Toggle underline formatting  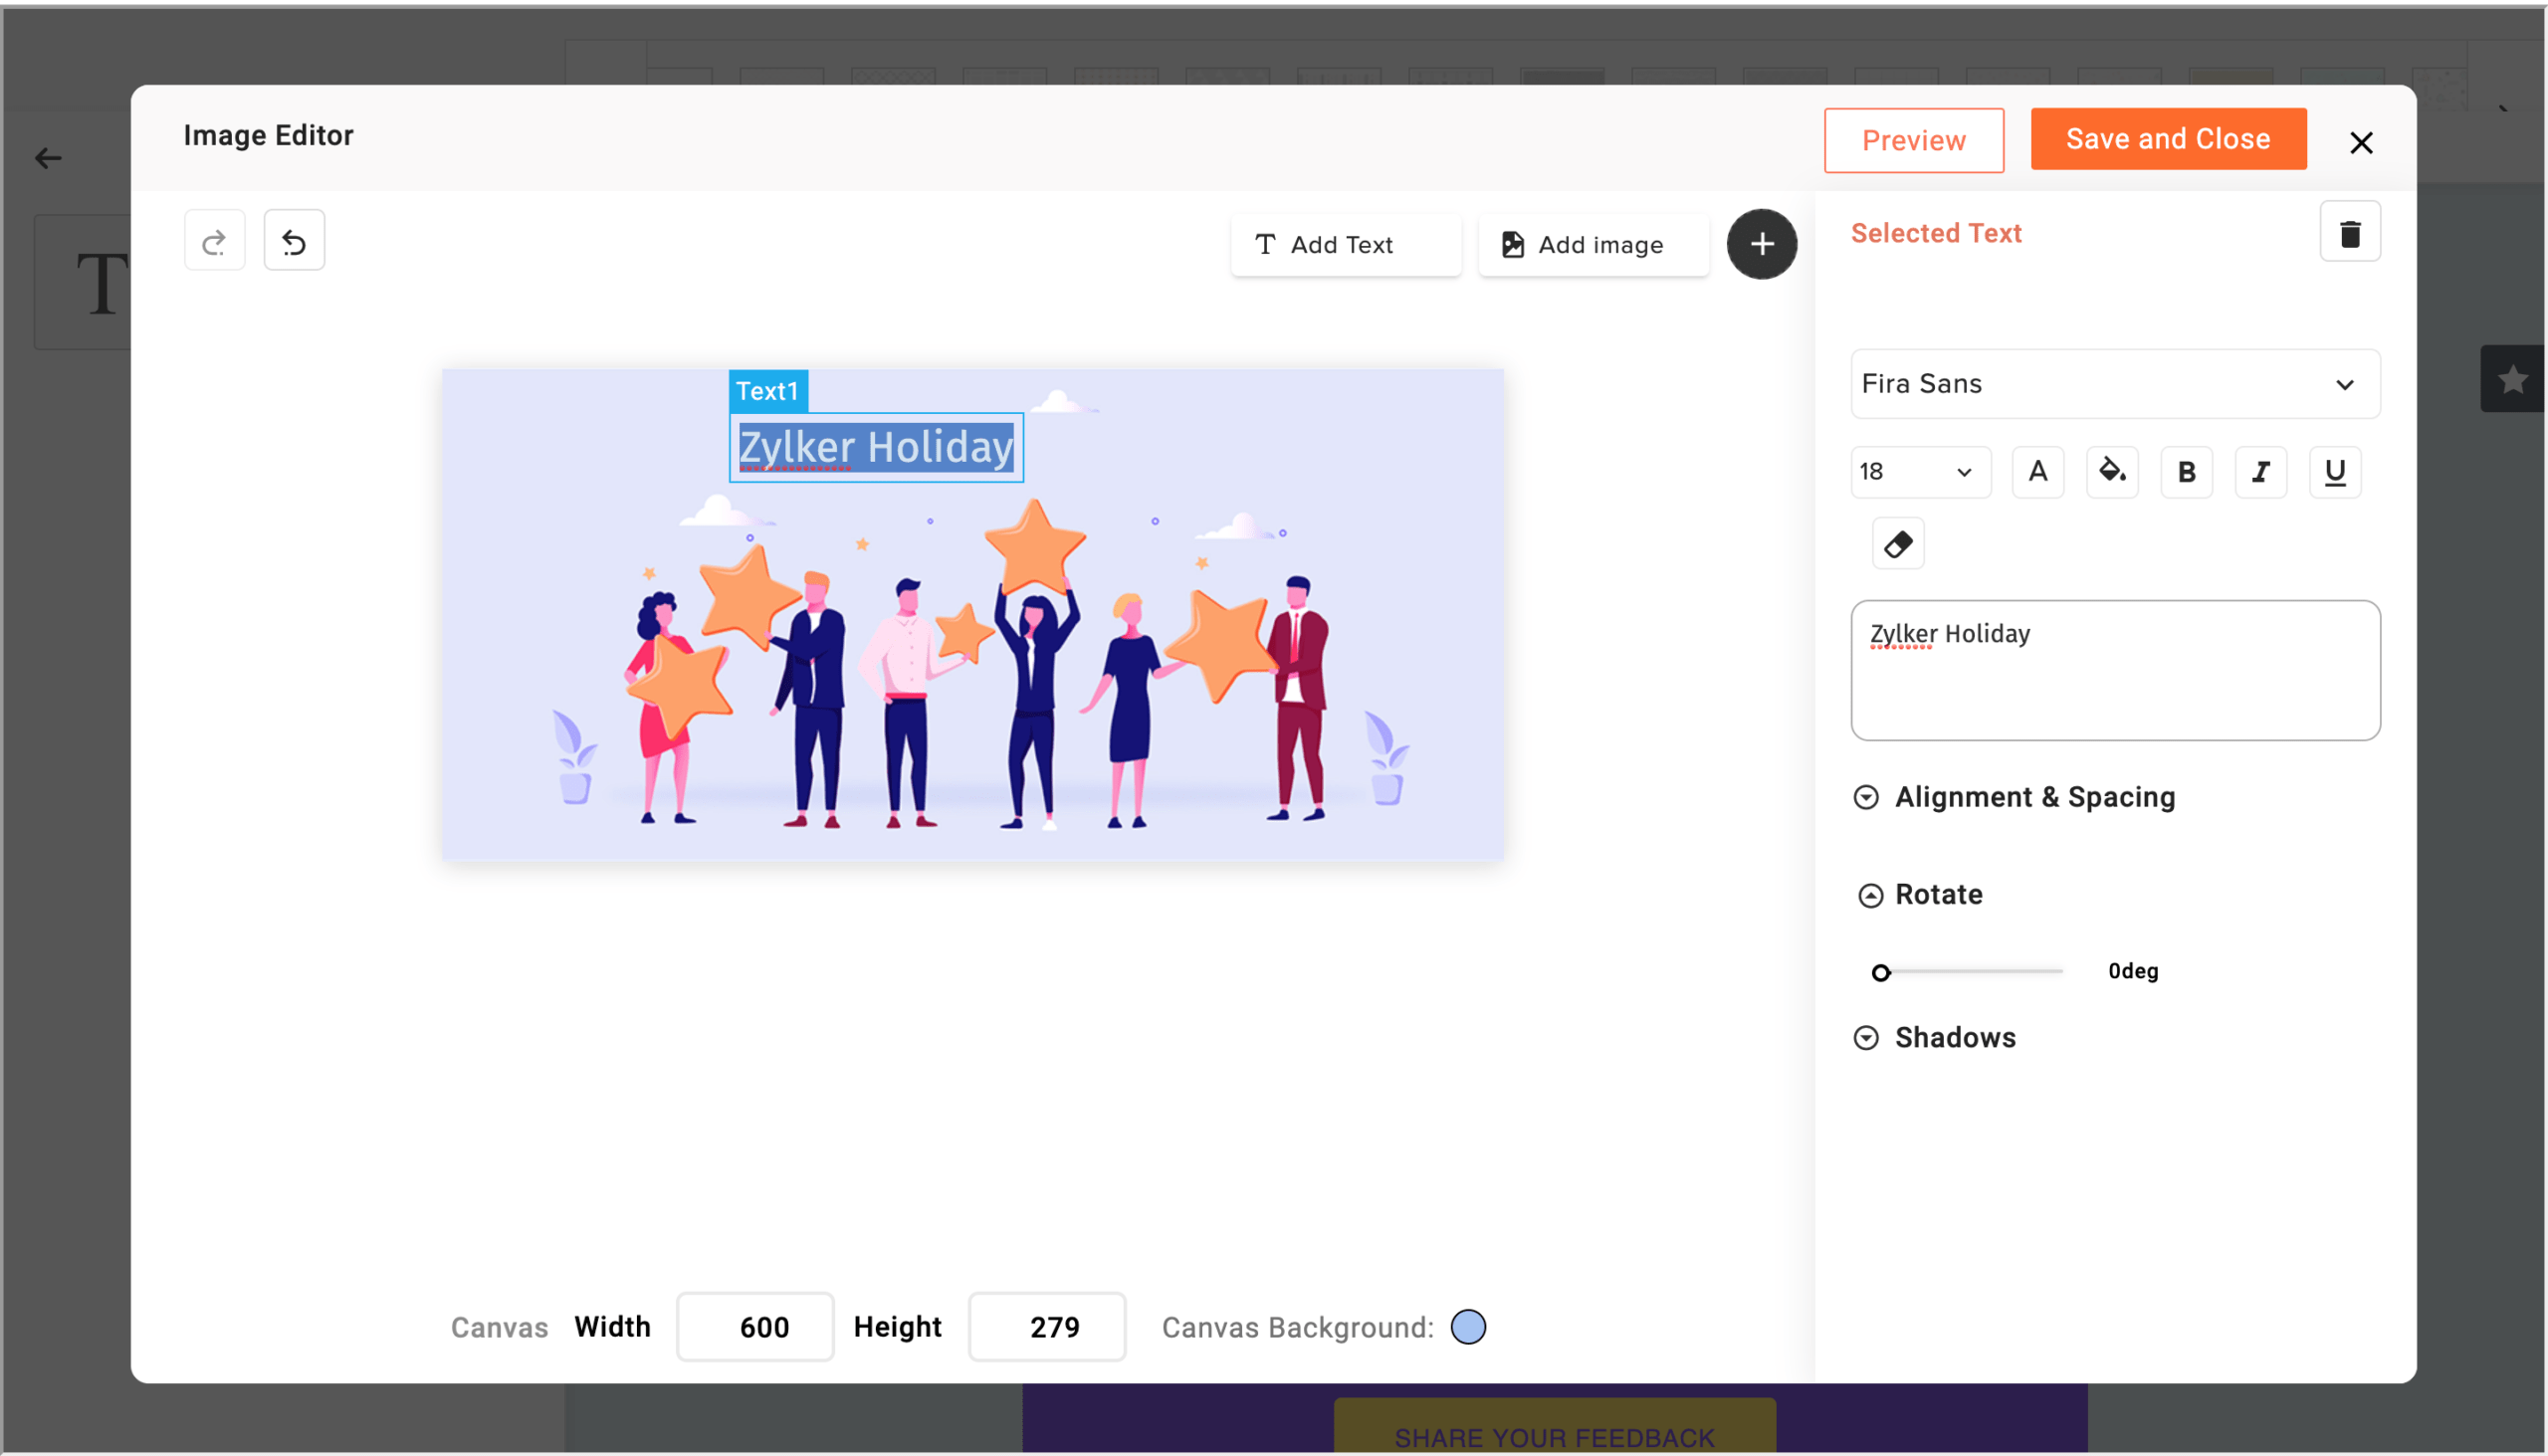click(x=2334, y=471)
